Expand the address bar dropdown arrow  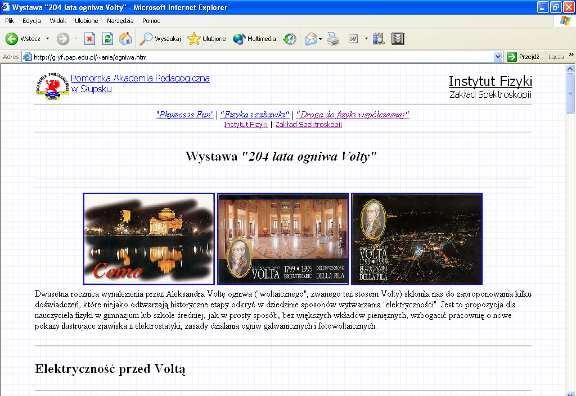(x=498, y=57)
